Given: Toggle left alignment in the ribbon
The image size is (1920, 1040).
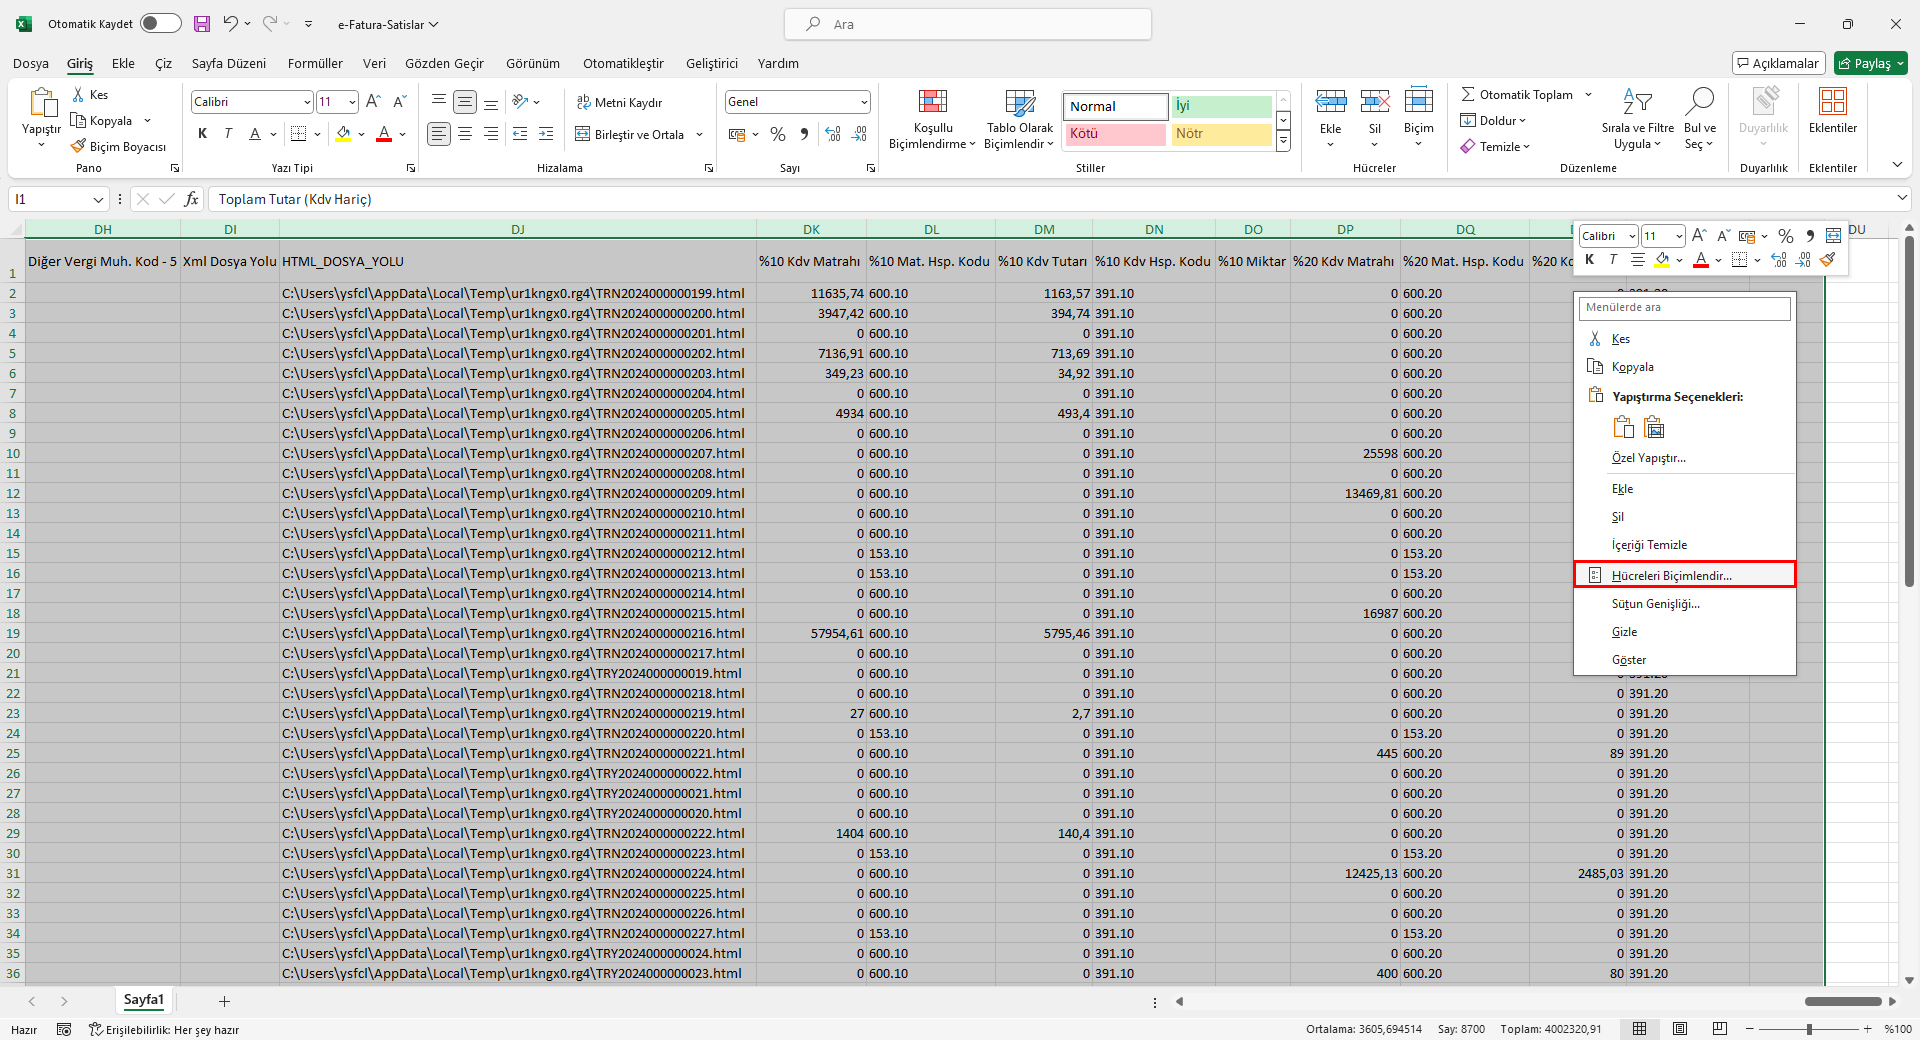Looking at the screenshot, I should (x=439, y=134).
